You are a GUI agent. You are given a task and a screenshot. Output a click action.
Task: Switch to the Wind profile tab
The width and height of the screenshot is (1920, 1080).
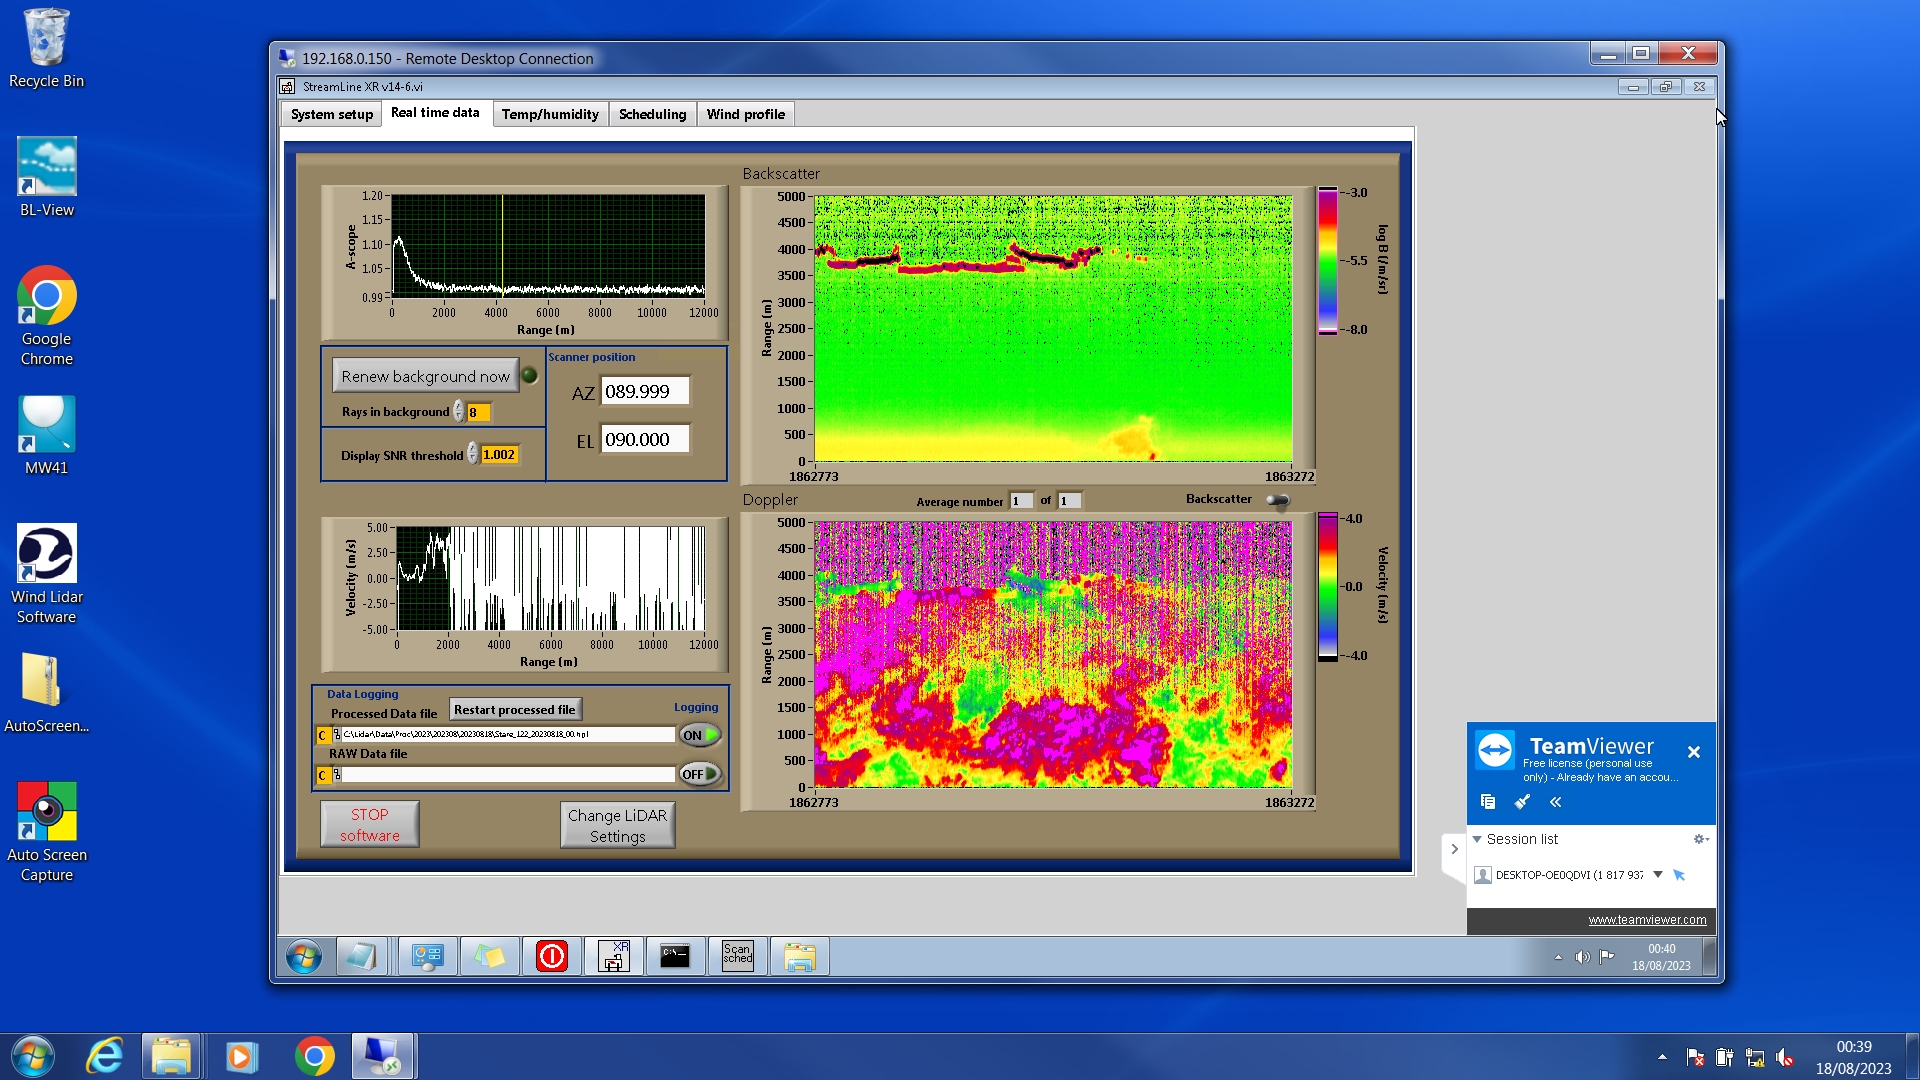click(745, 114)
